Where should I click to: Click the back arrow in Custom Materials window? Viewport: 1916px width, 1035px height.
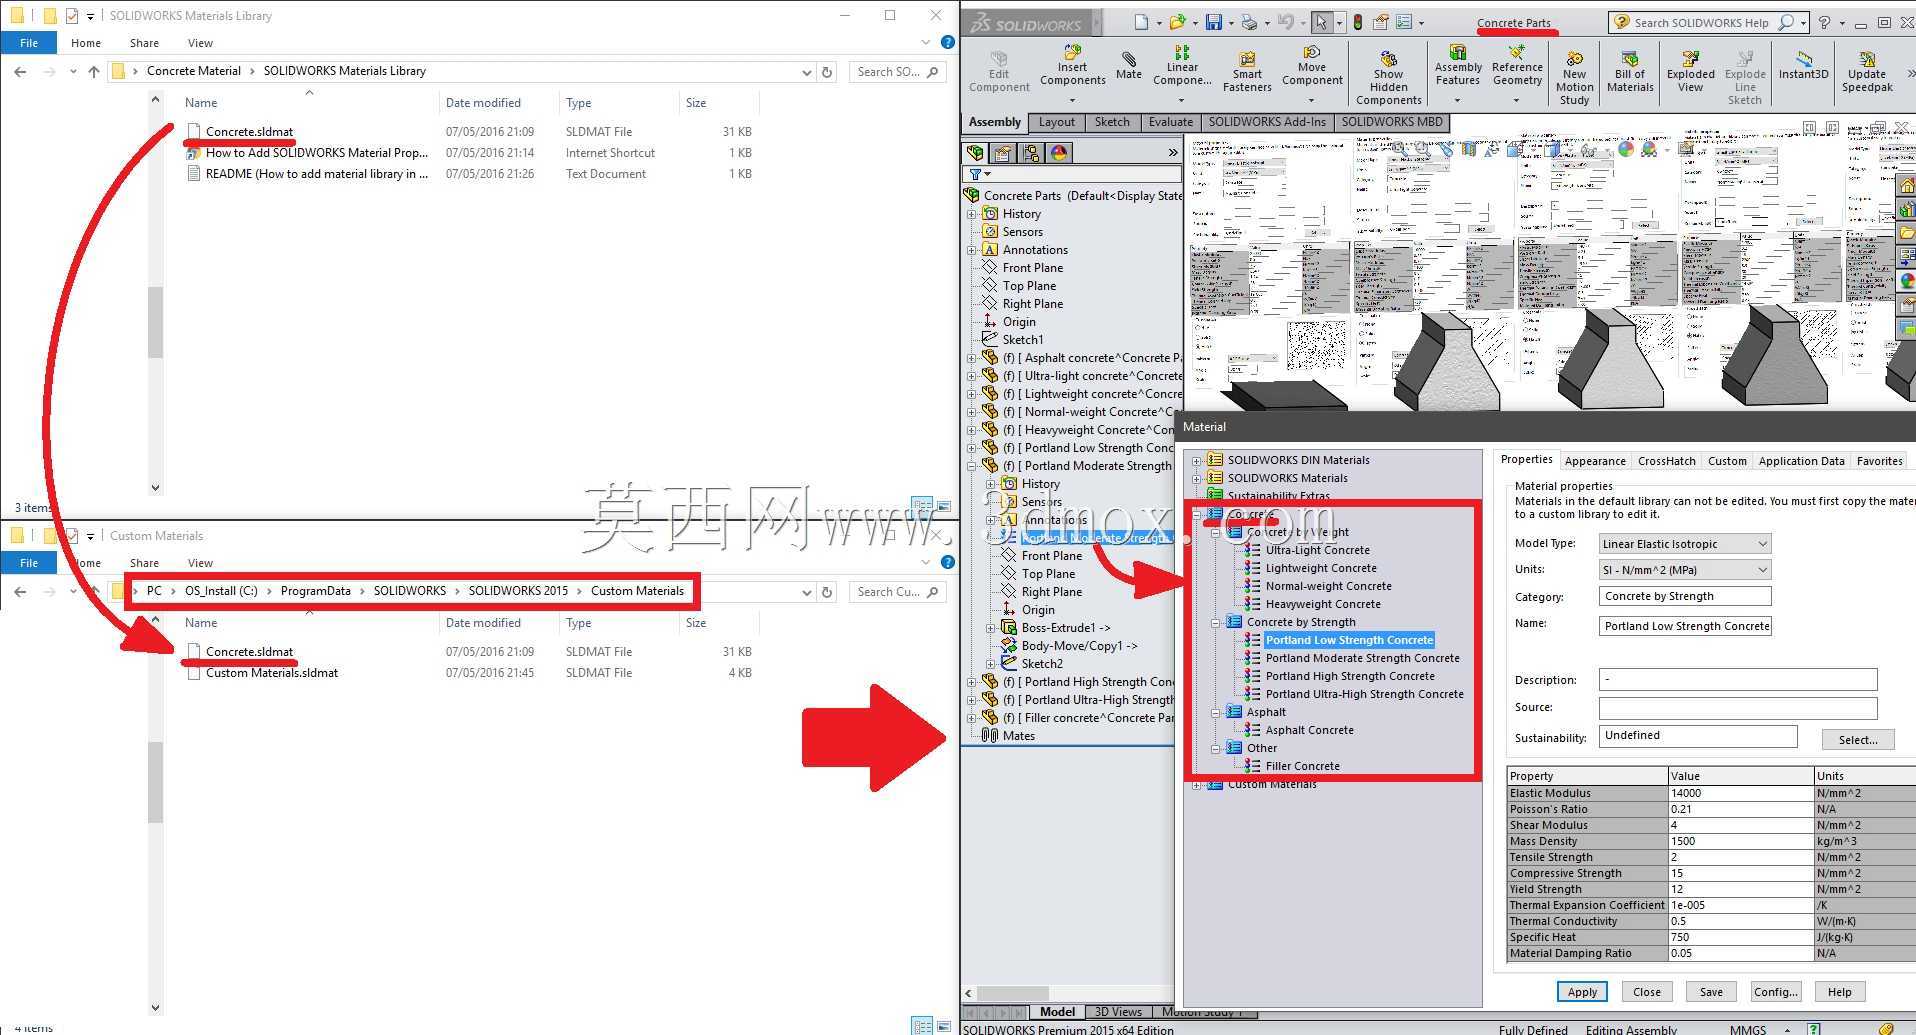[x=20, y=592]
